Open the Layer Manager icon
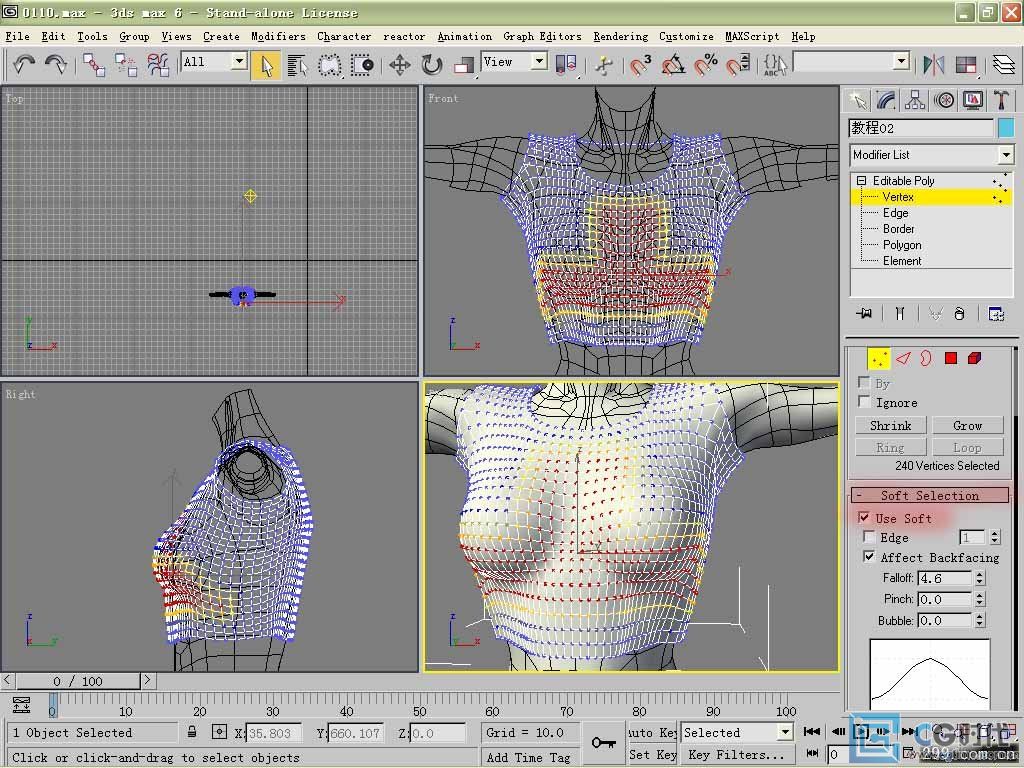1024x768 pixels. click(1004, 65)
